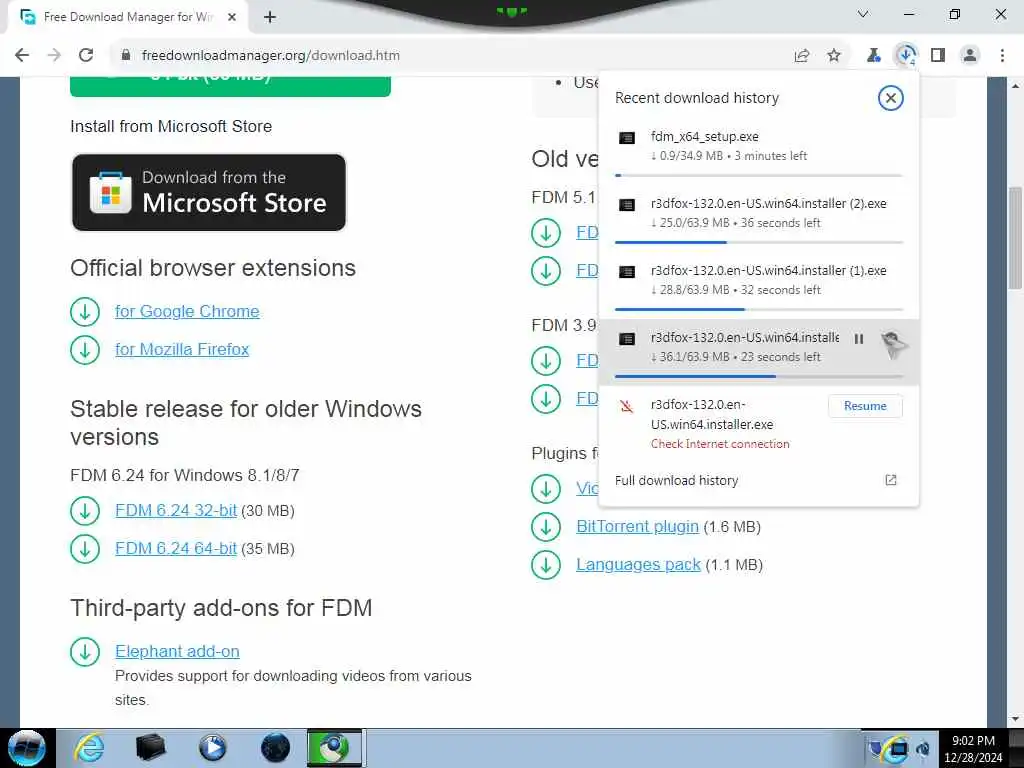Bookmark this page with the star icon
Viewport: 1024px width, 768px height.
tap(834, 56)
